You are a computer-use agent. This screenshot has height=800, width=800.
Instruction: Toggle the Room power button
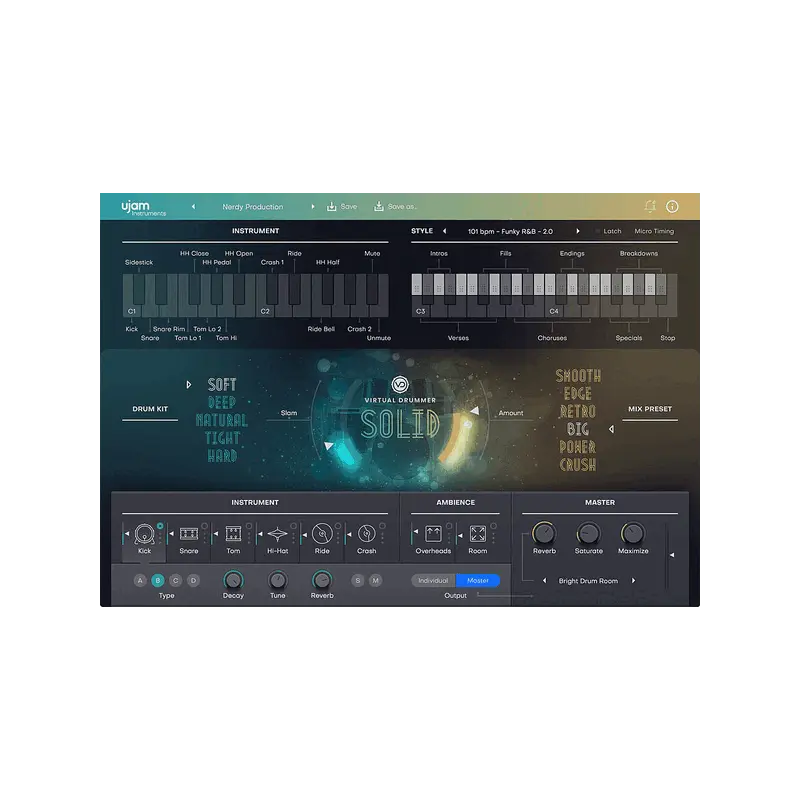pos(493,526)
